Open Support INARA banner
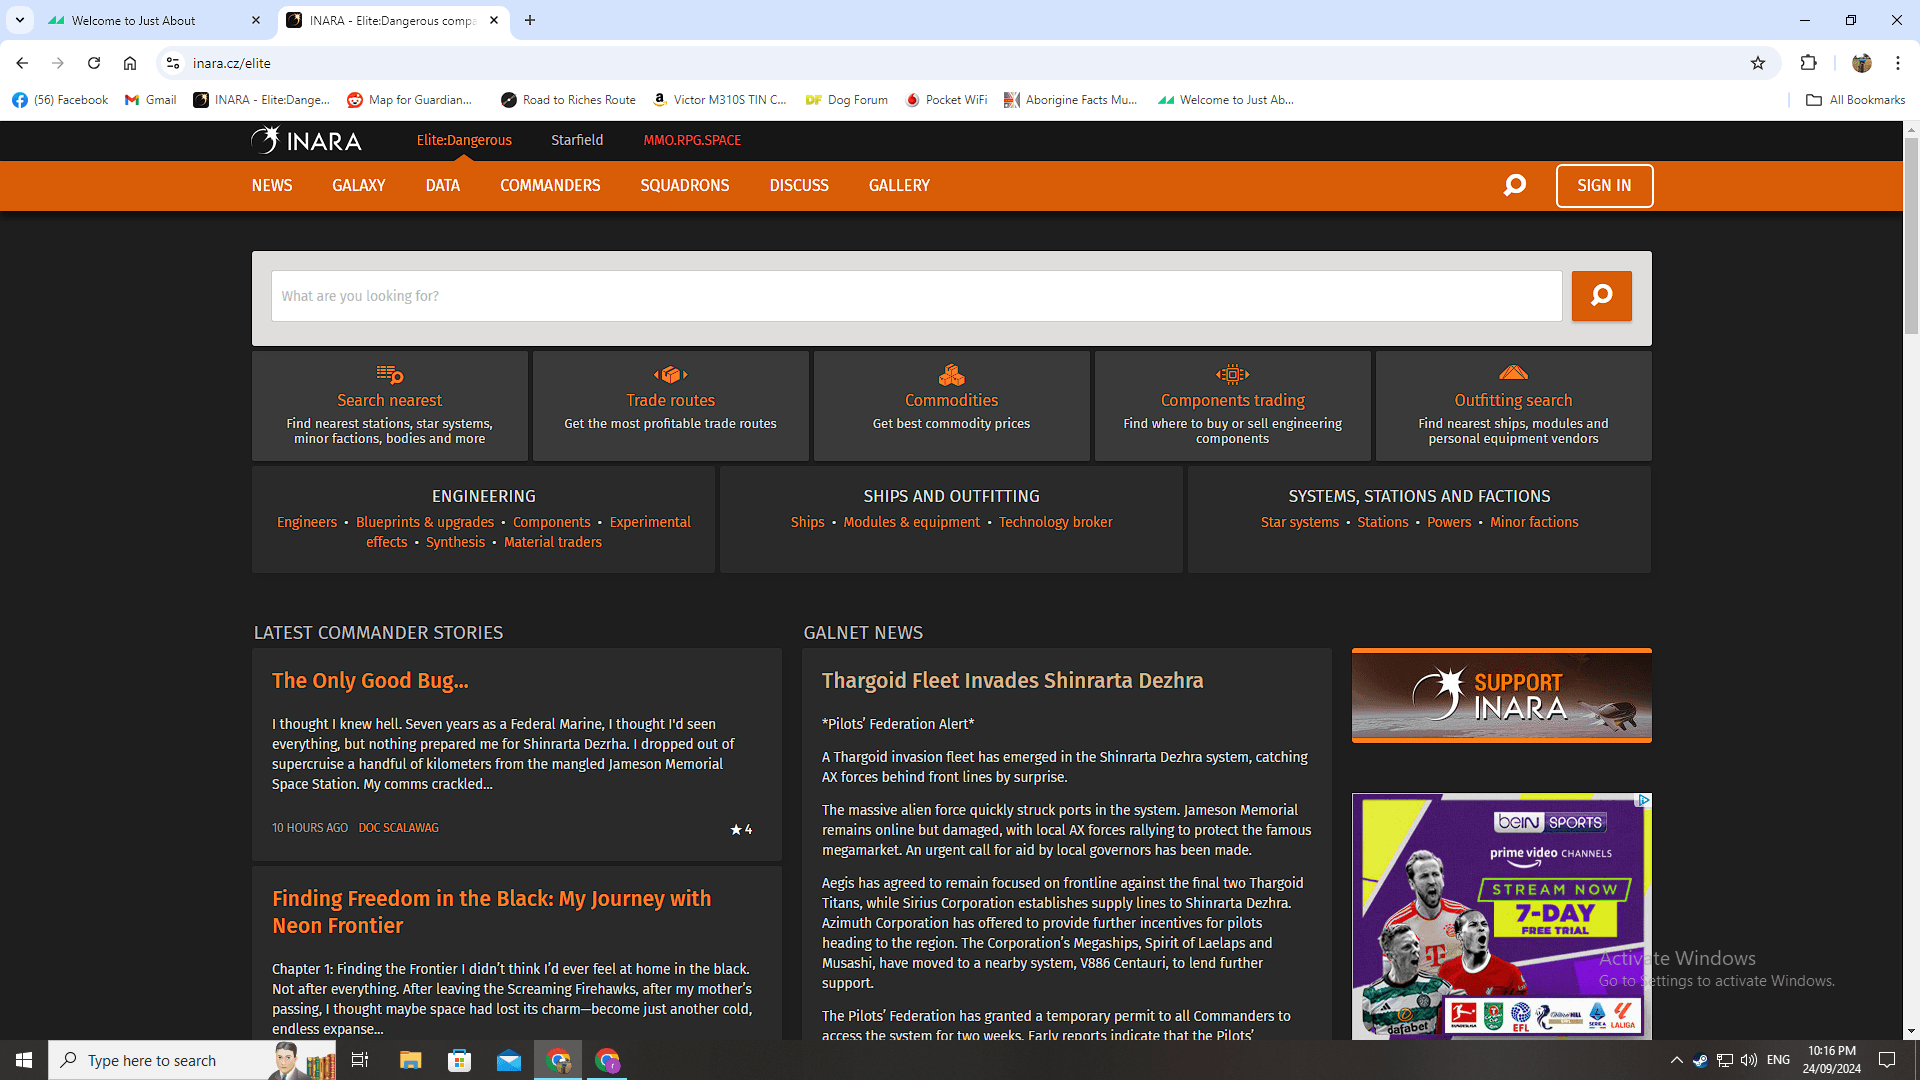This screenshot has height=1080, width=1920. pos(1501,695)
